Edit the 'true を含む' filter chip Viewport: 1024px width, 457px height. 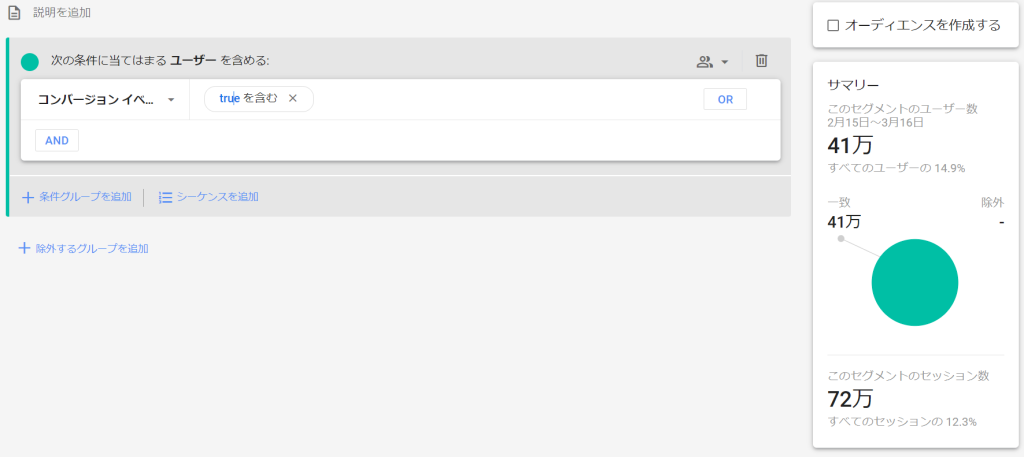click(x=248, y=99)
